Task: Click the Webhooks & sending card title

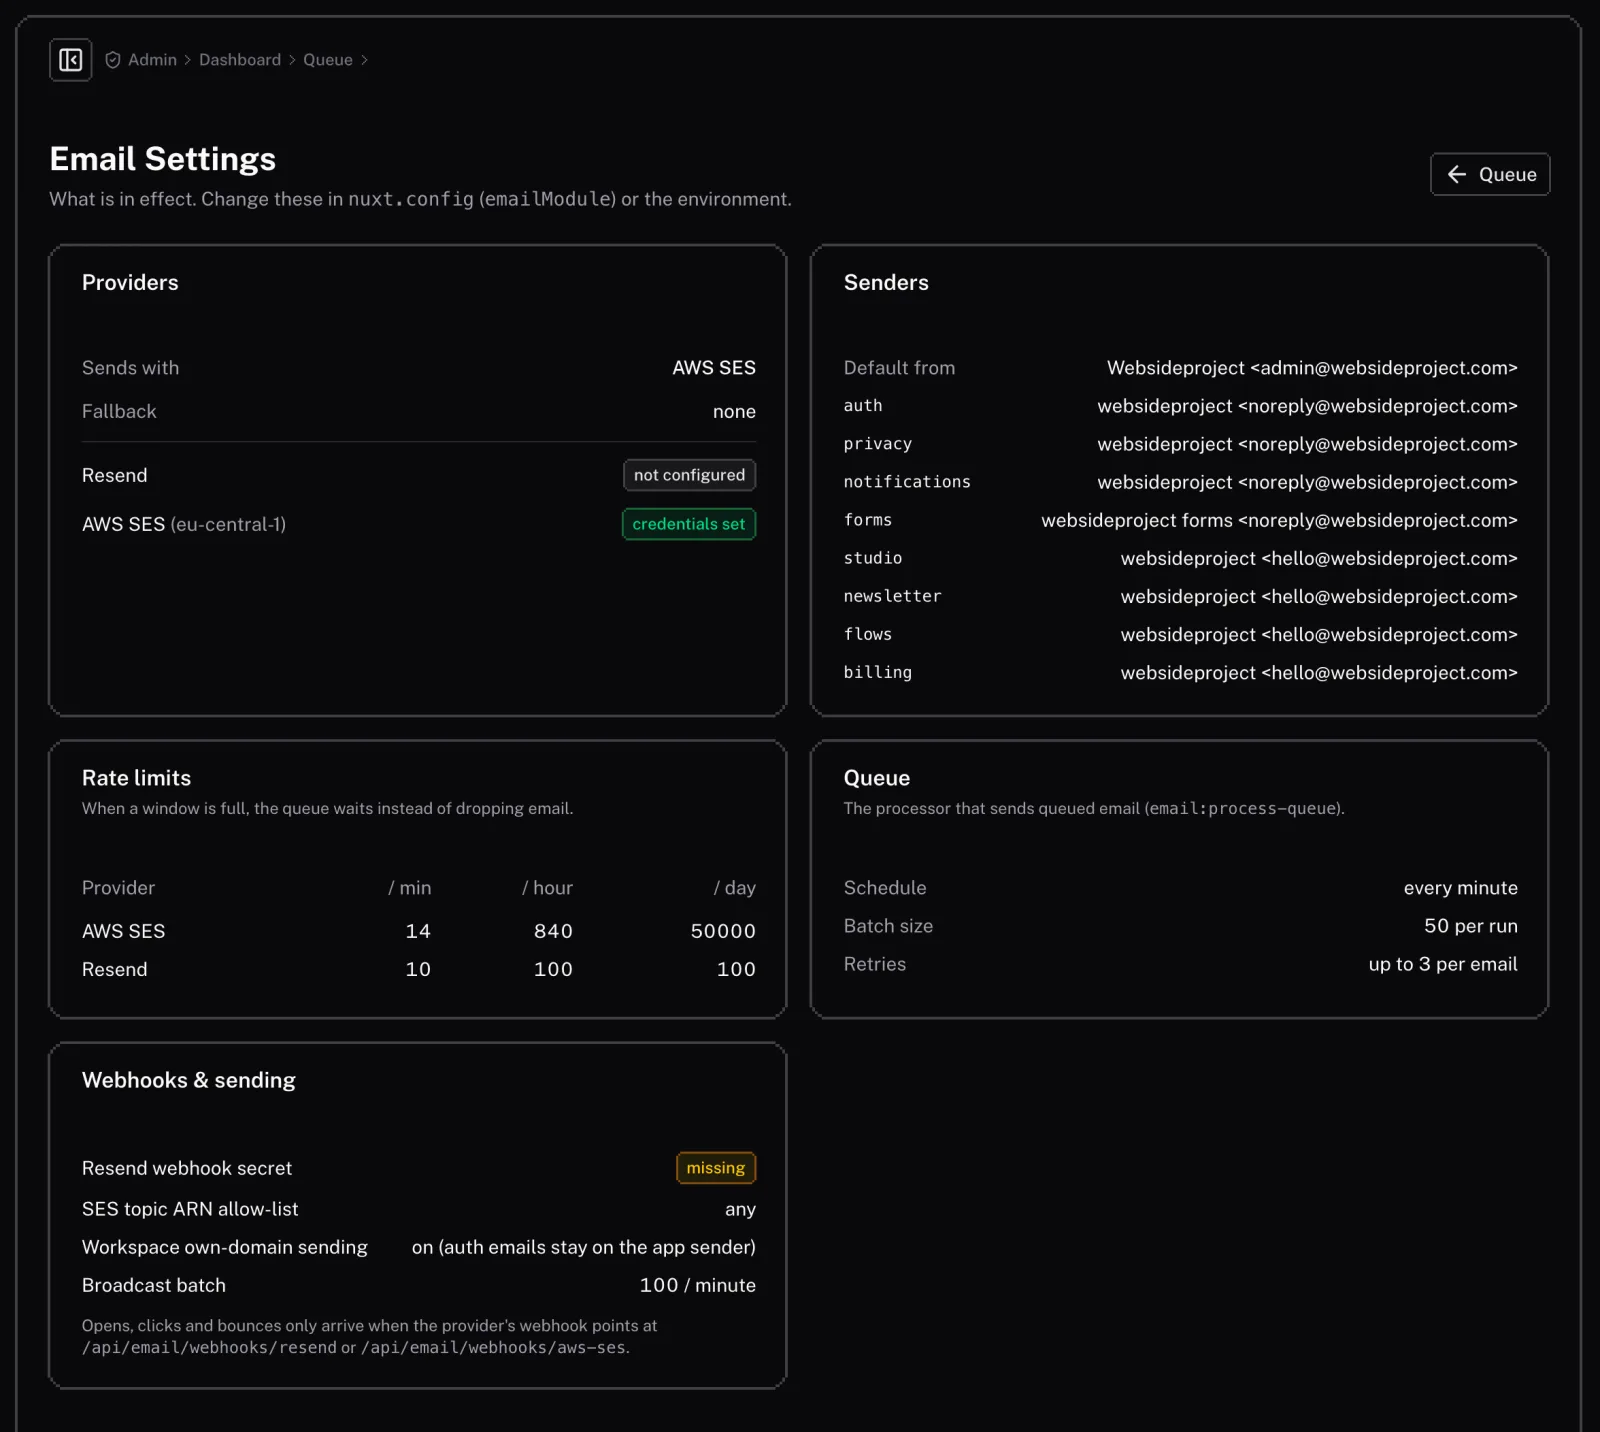Action: [189, 1080]
